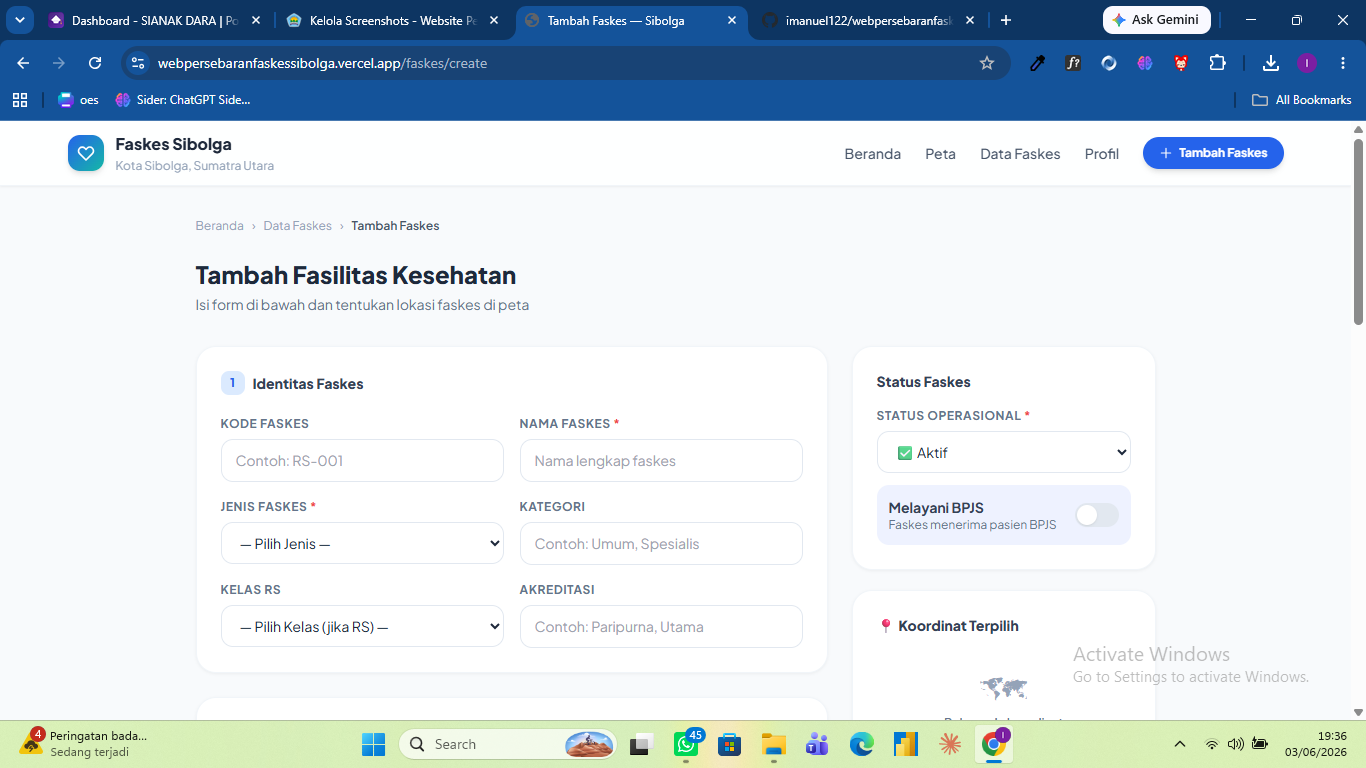Open tab search dropdown arrow
This screenshot has height=768, width=1366.
pyautogui.click(x=19, y=20)
